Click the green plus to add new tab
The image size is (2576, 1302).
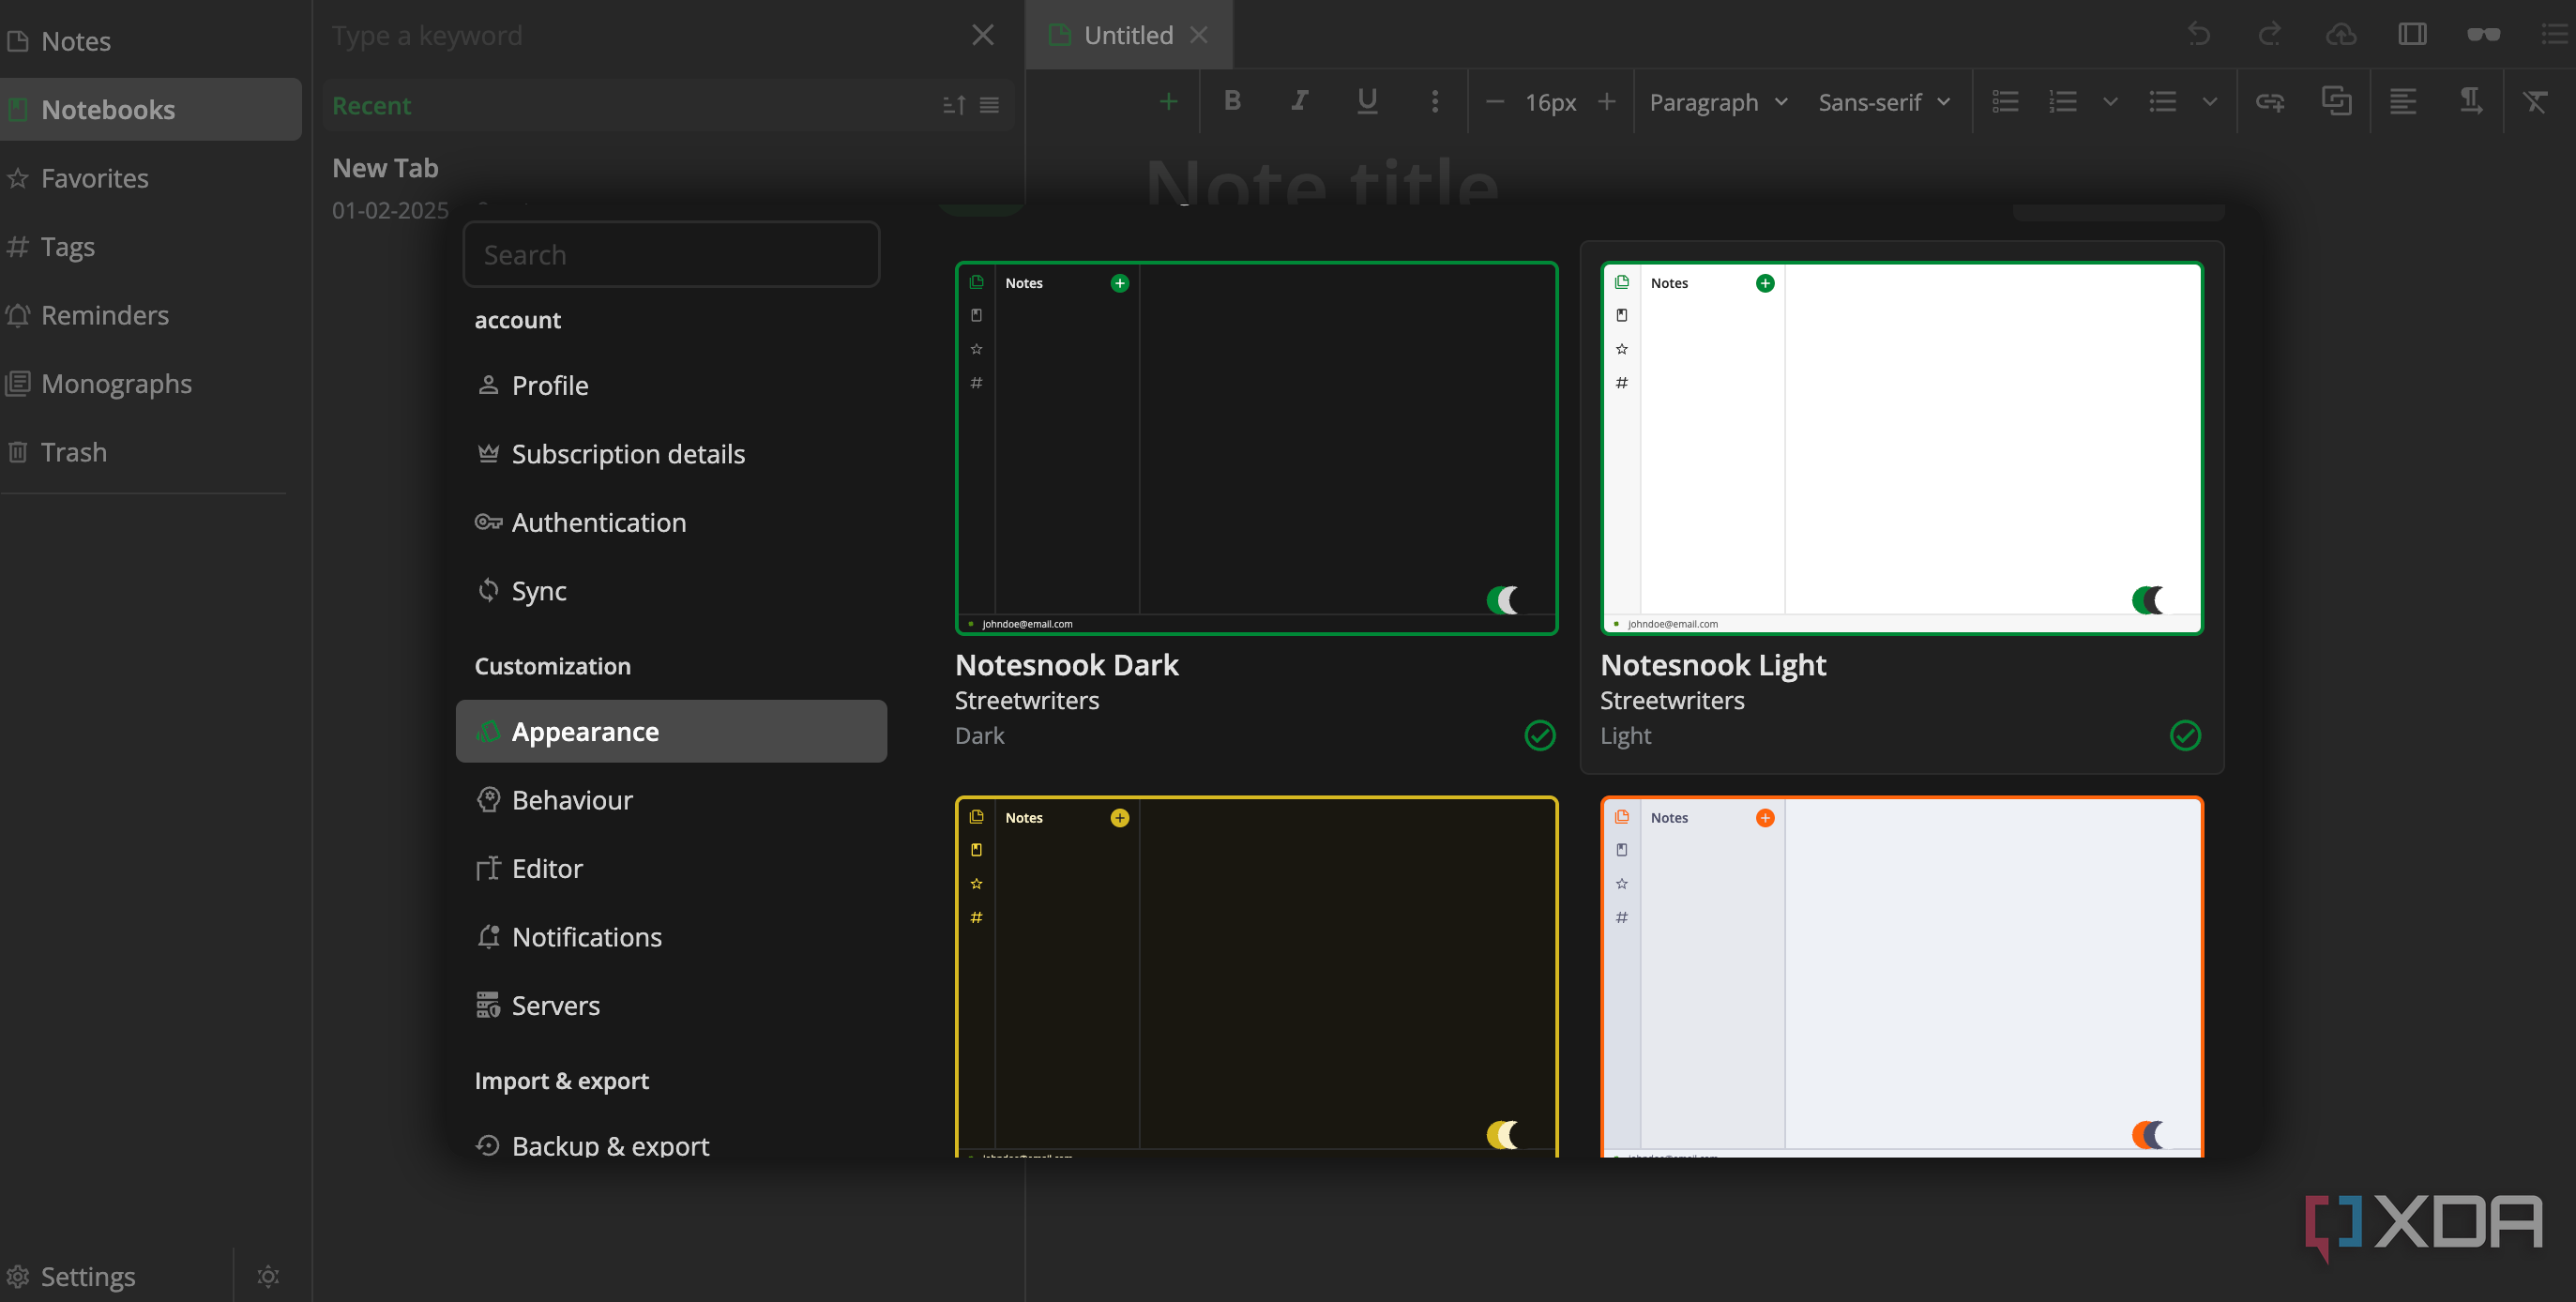1167,101
